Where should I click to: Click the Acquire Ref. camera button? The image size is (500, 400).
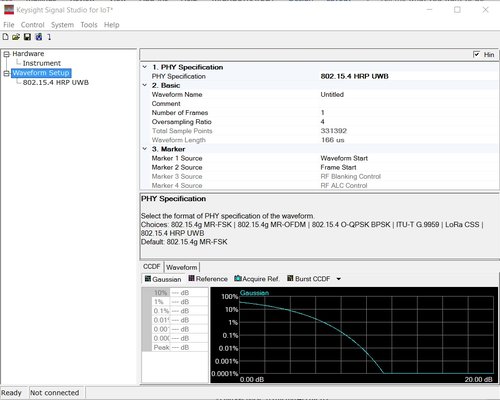(256, 279)
